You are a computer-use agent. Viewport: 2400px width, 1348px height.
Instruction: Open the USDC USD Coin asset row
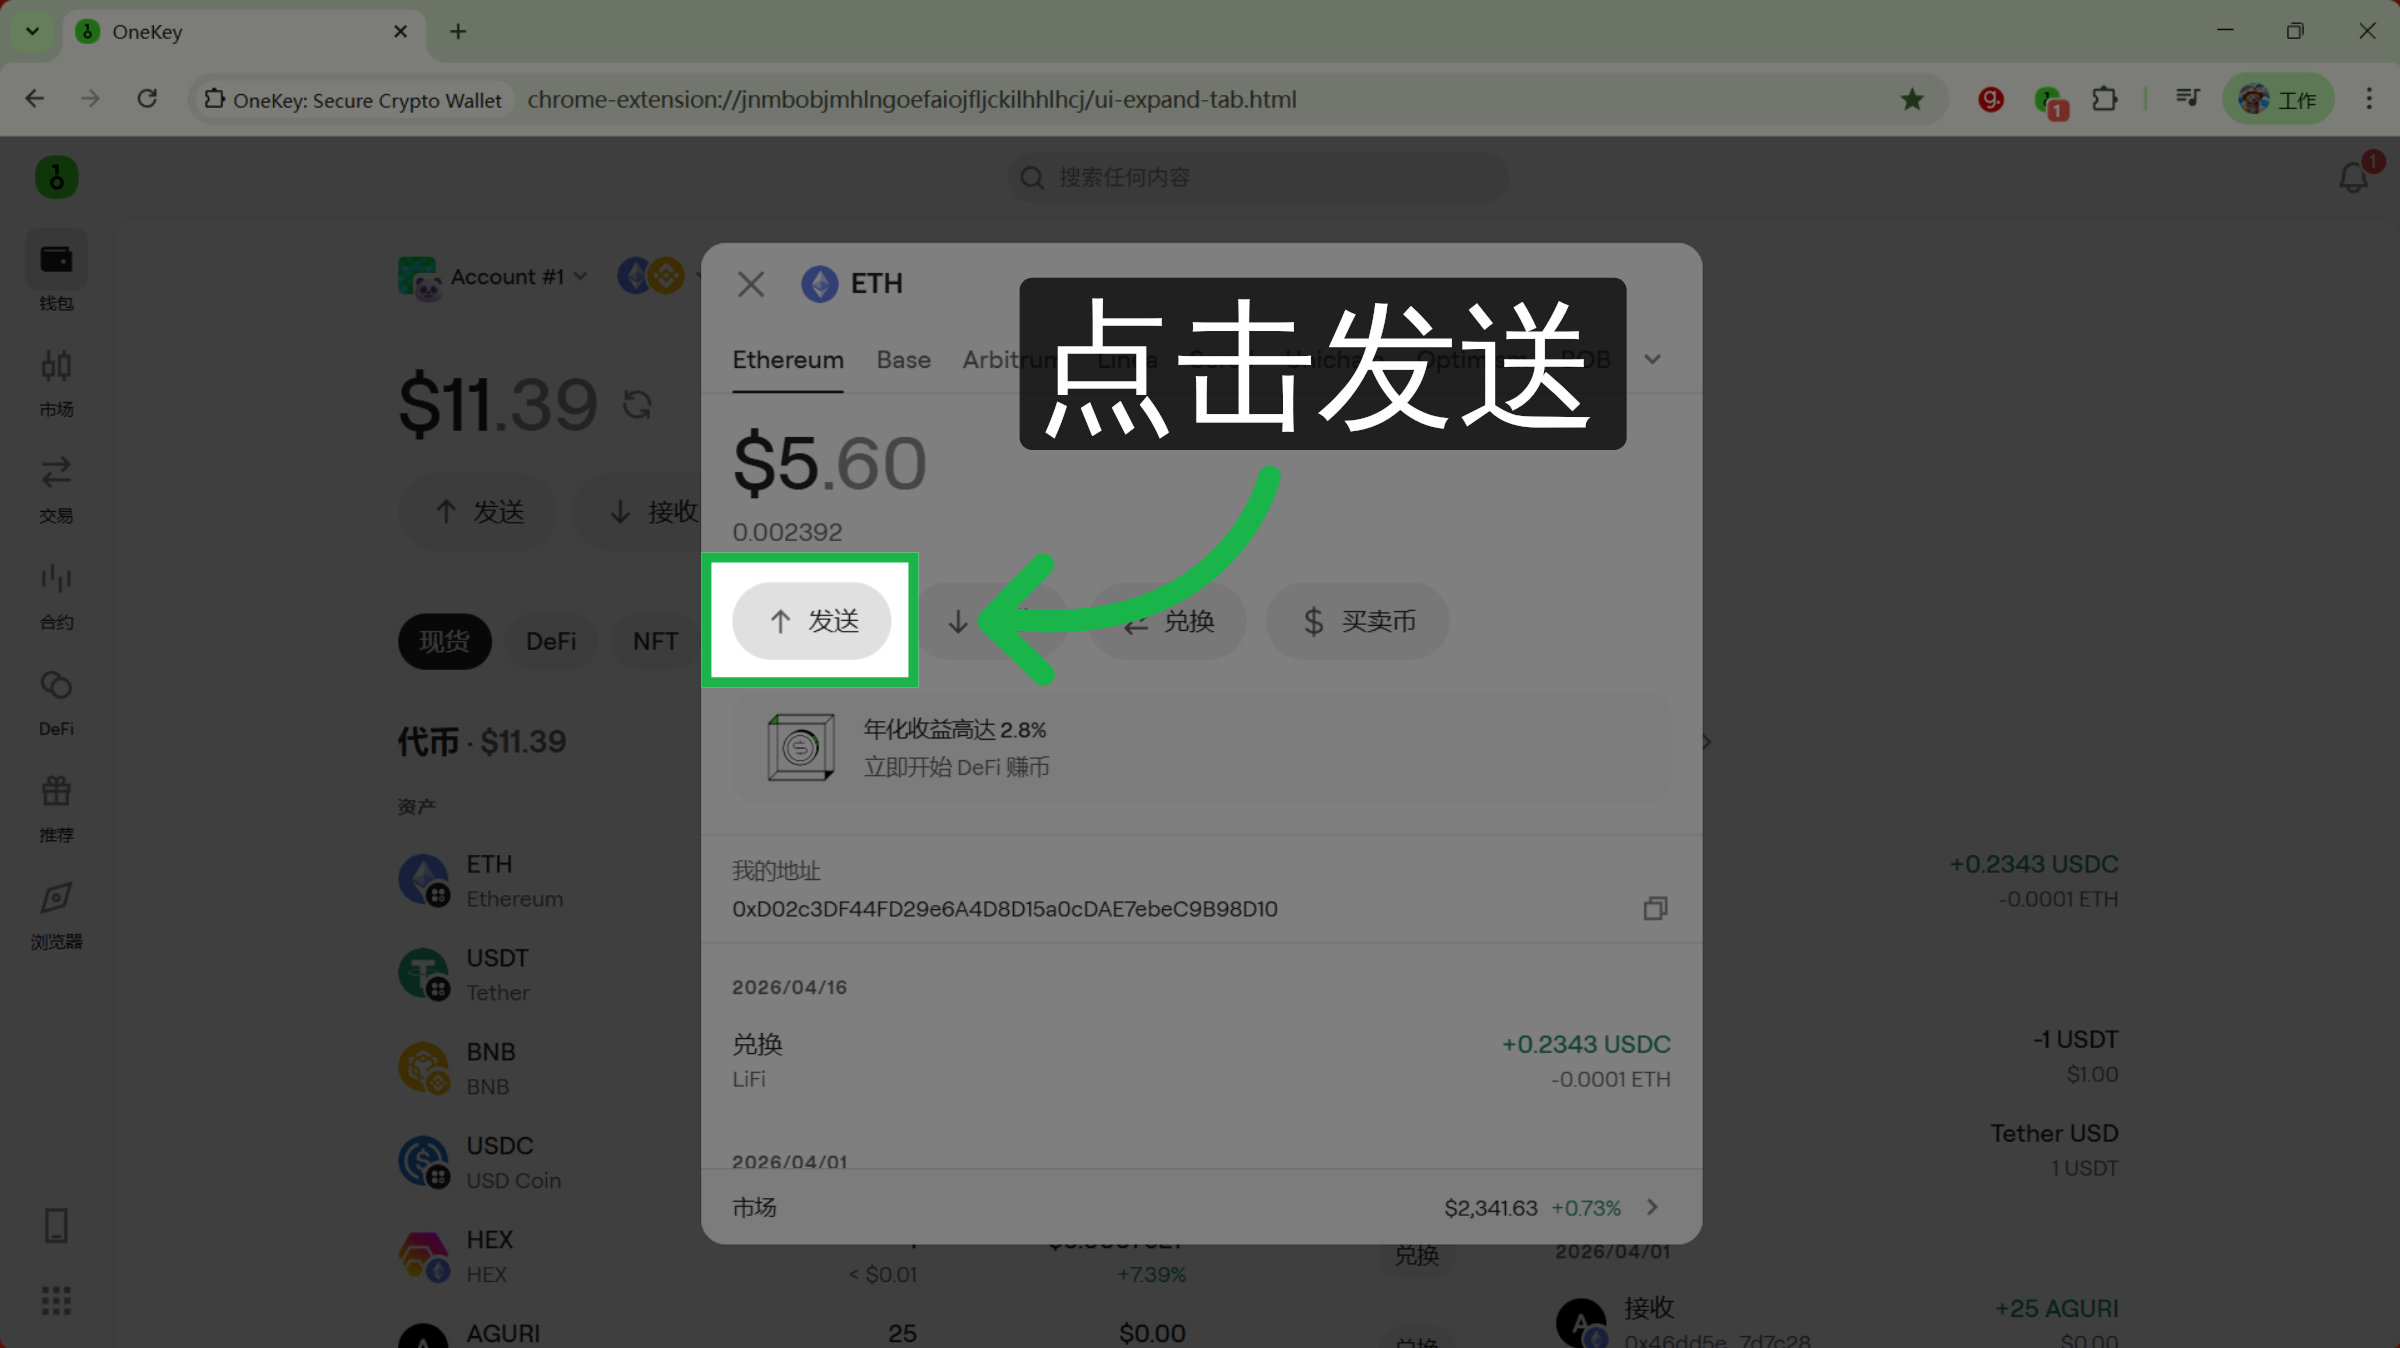coord(548,1162)
